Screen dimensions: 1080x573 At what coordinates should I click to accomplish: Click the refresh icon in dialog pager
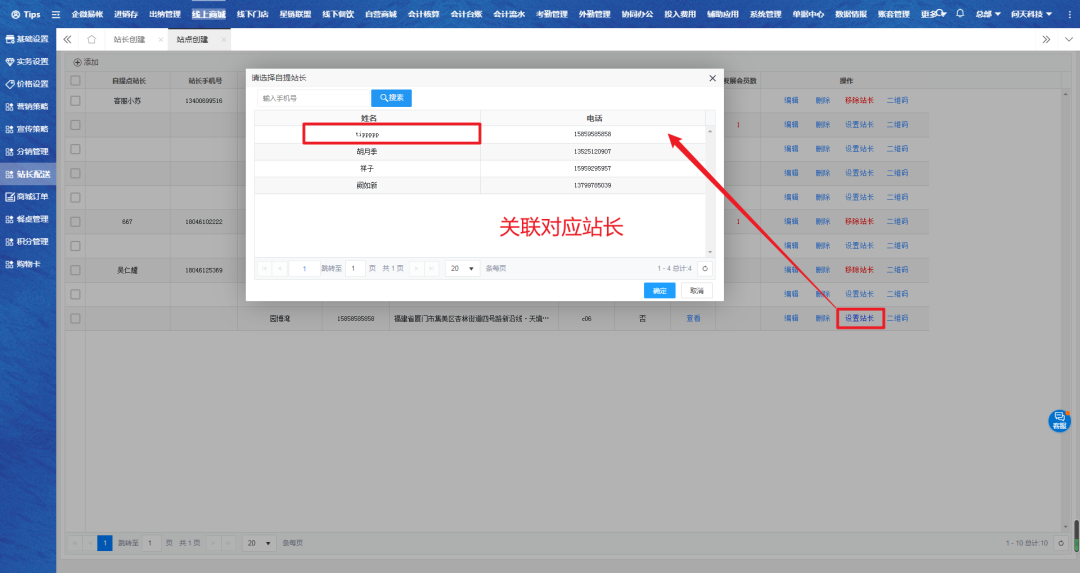(705, 268)
